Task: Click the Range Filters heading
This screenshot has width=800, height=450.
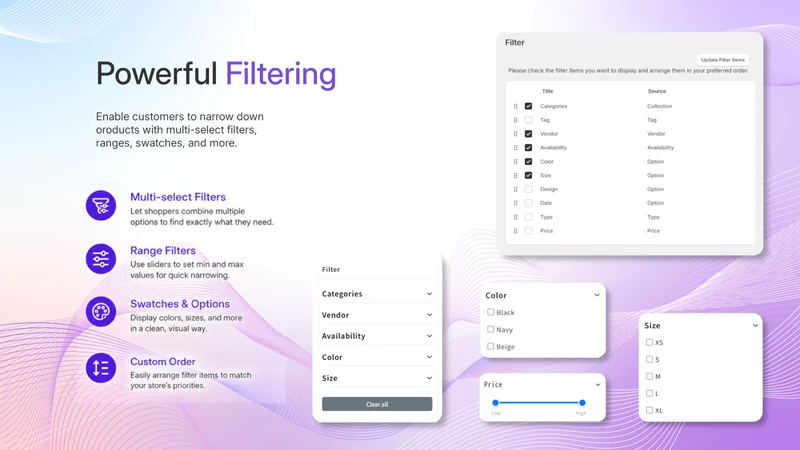Action: [163, 251]
